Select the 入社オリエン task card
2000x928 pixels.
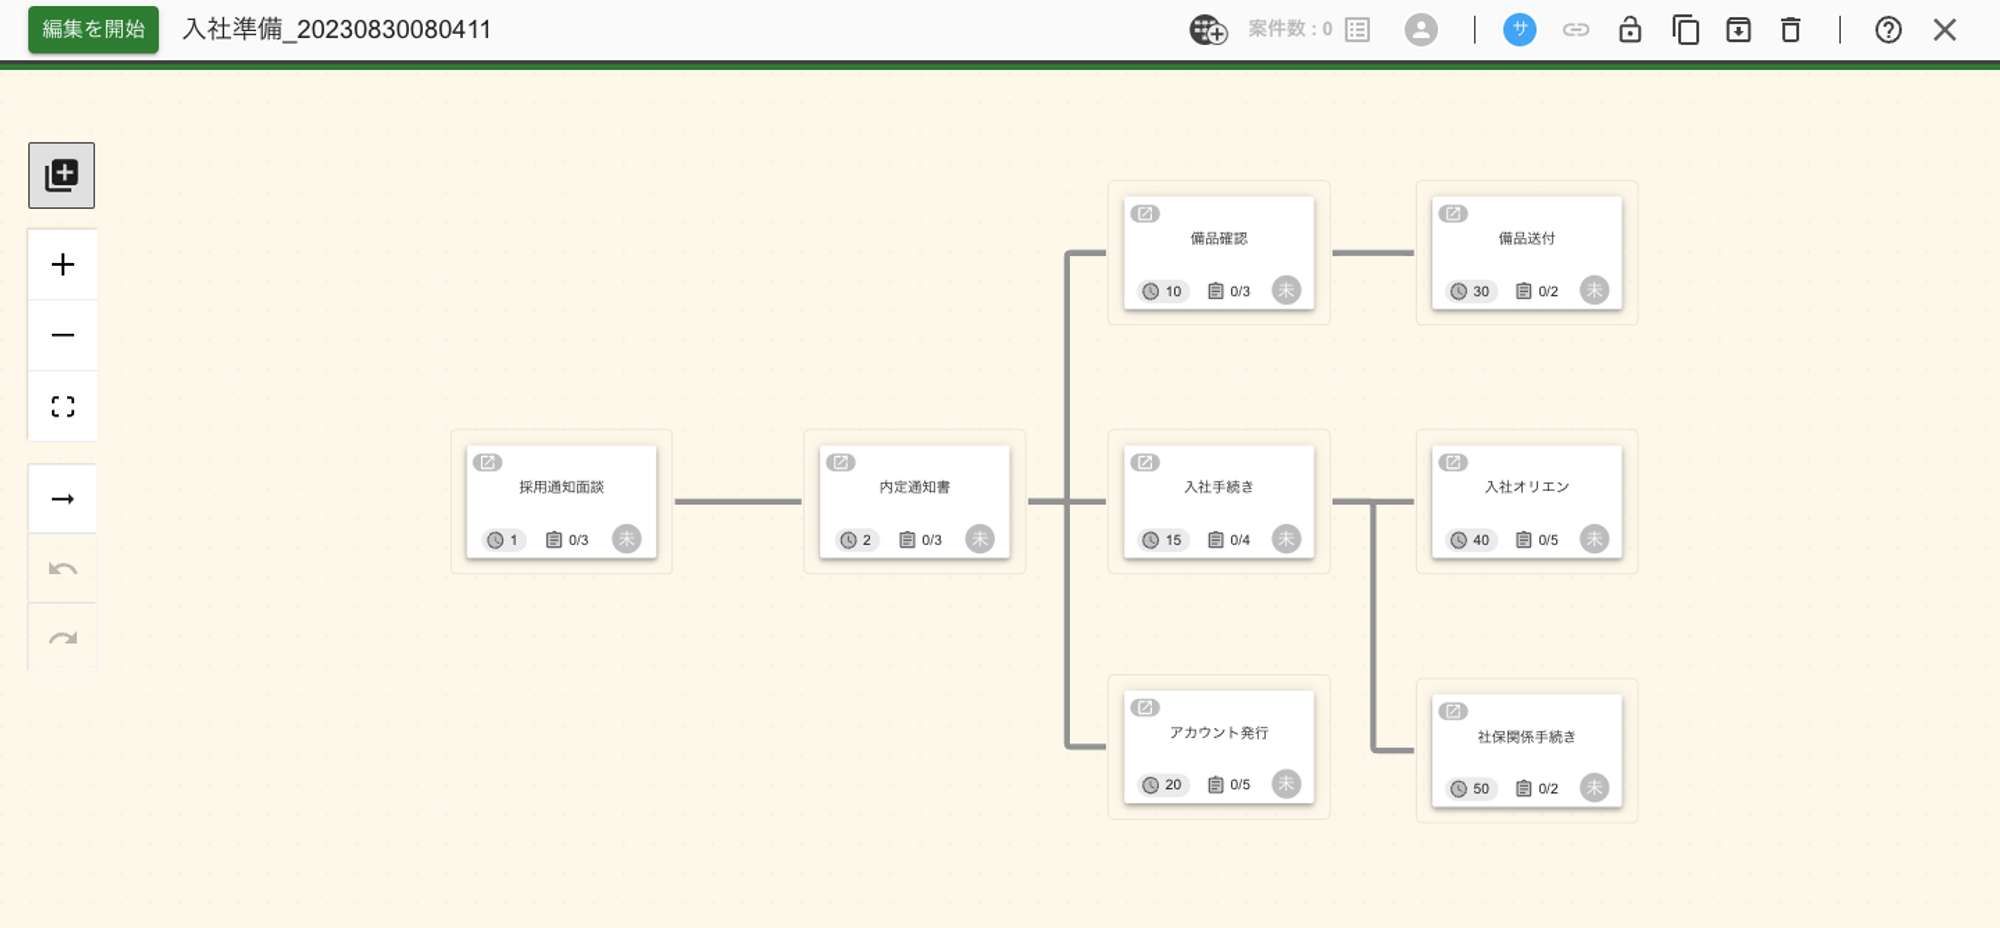[1526, 500]
